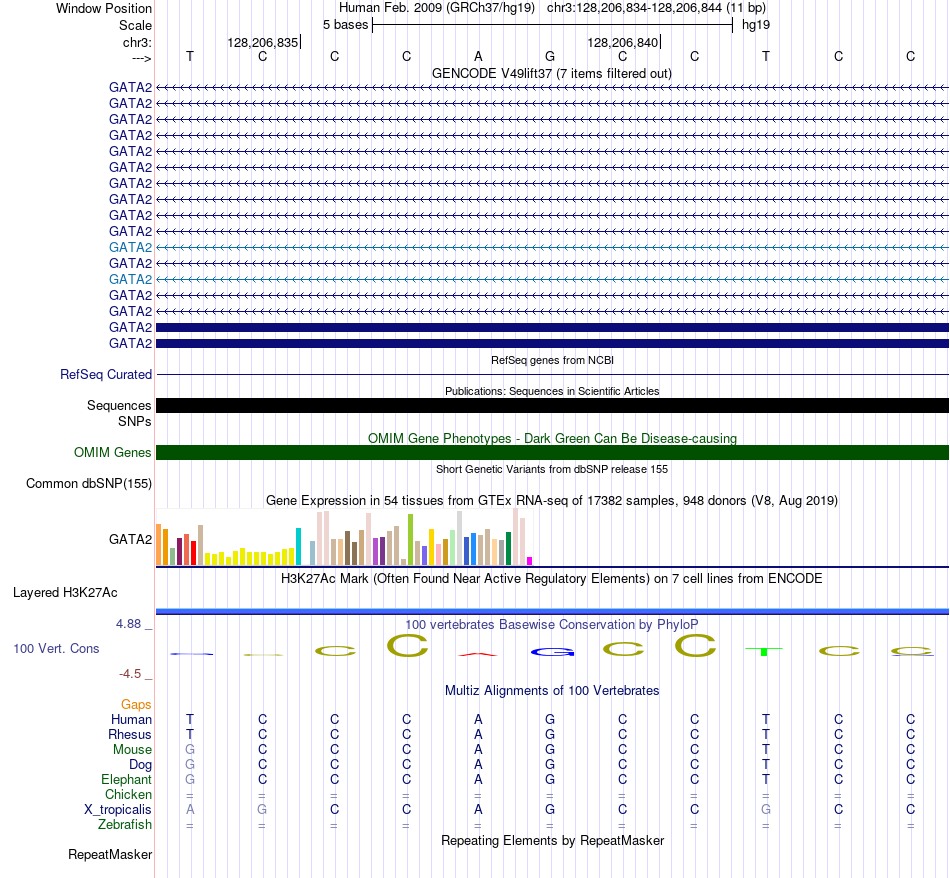Click the chr3 128,206,840 ruler position
Image resolution: width=950 pixels, height=878 pixels.
[623, 42]
